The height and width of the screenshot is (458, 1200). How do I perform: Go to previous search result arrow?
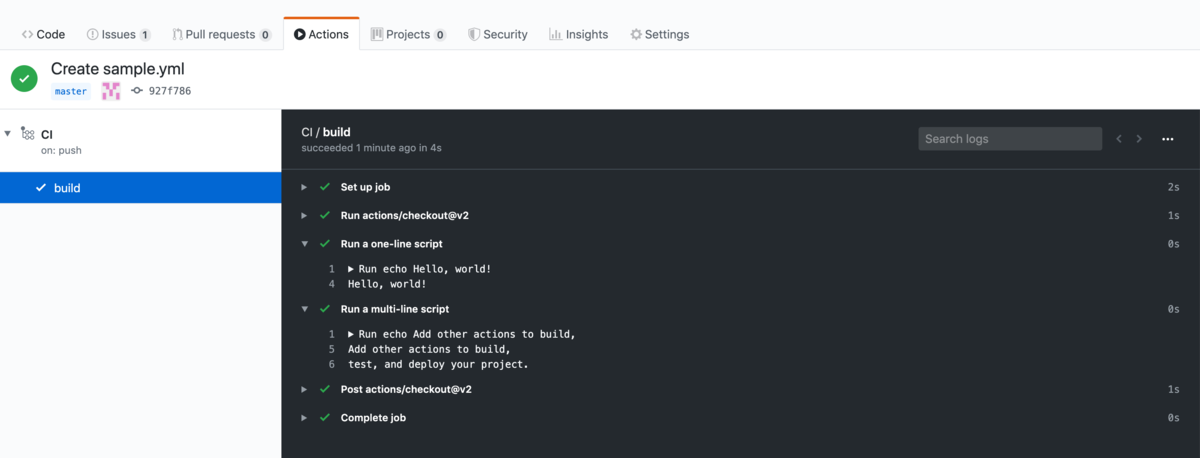coord(1119,139)
